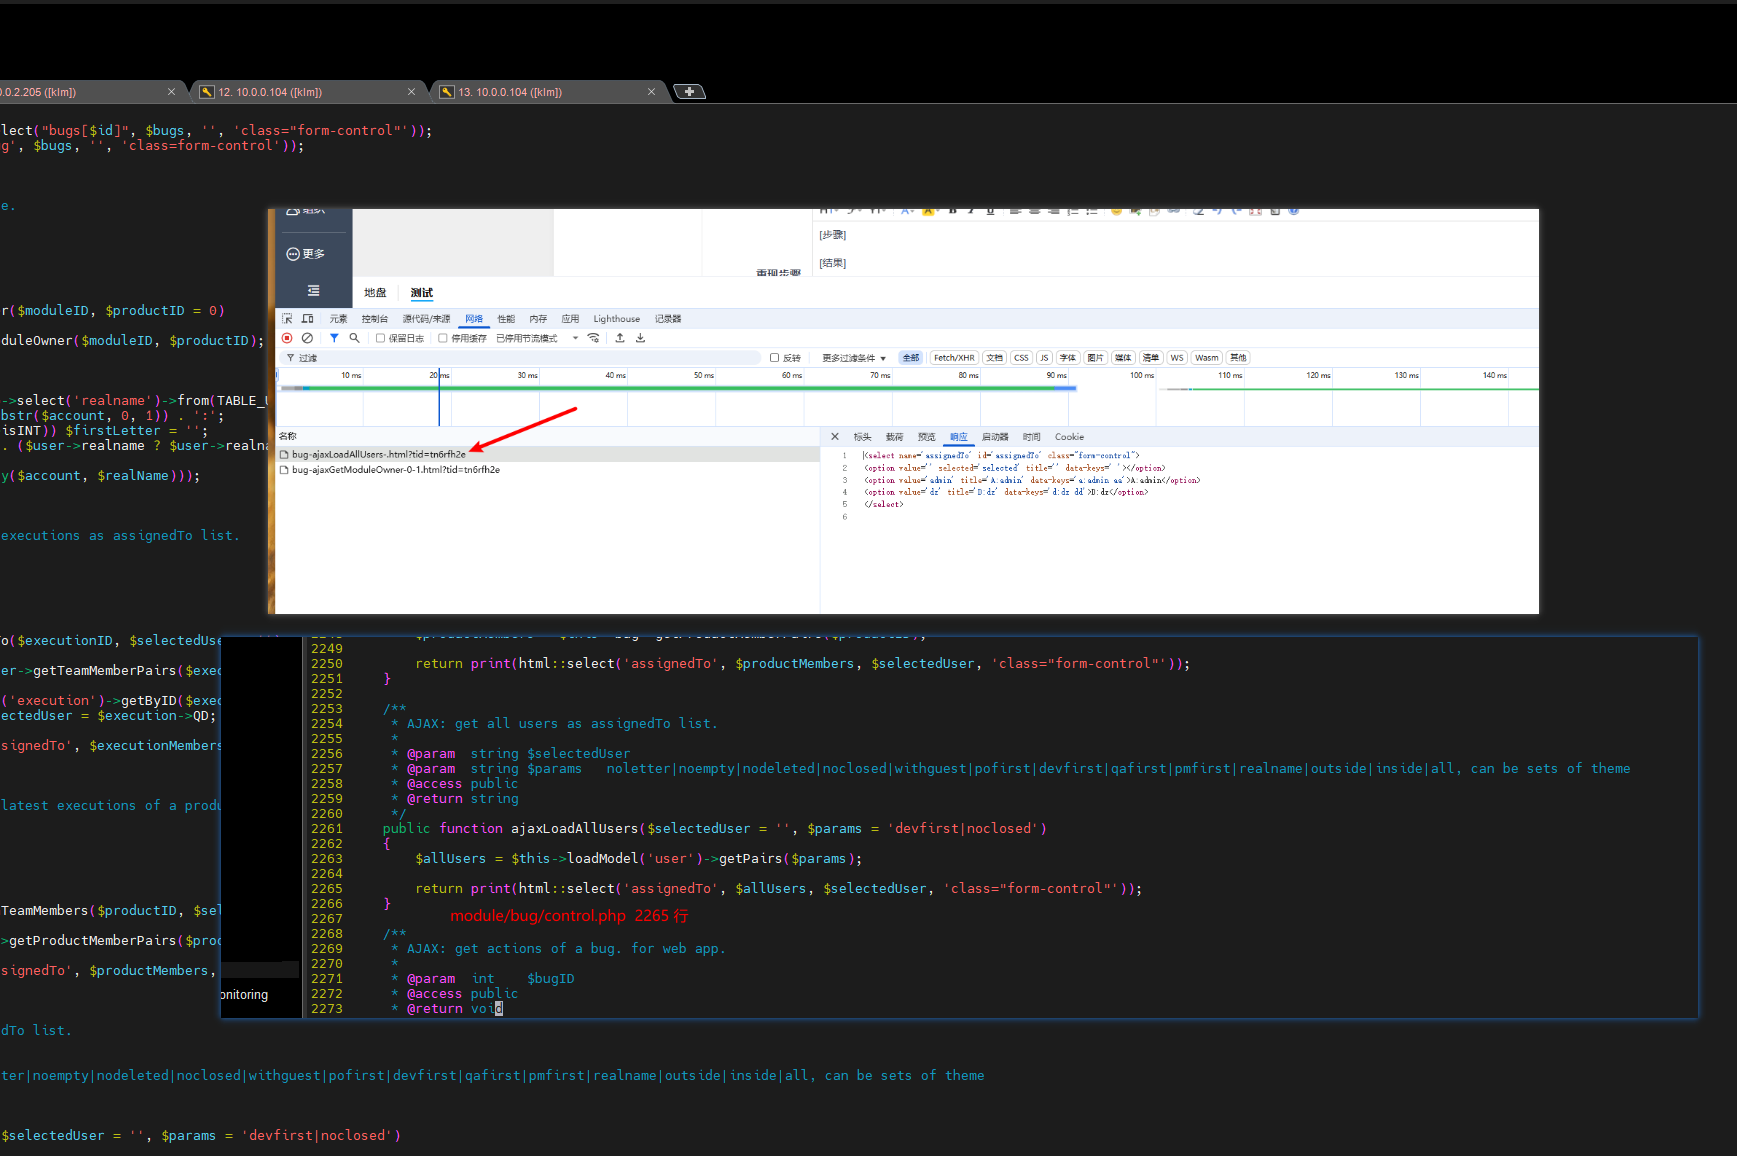Select the bug-ajaxLoadAllUsers-.html request row

(547, 454)
